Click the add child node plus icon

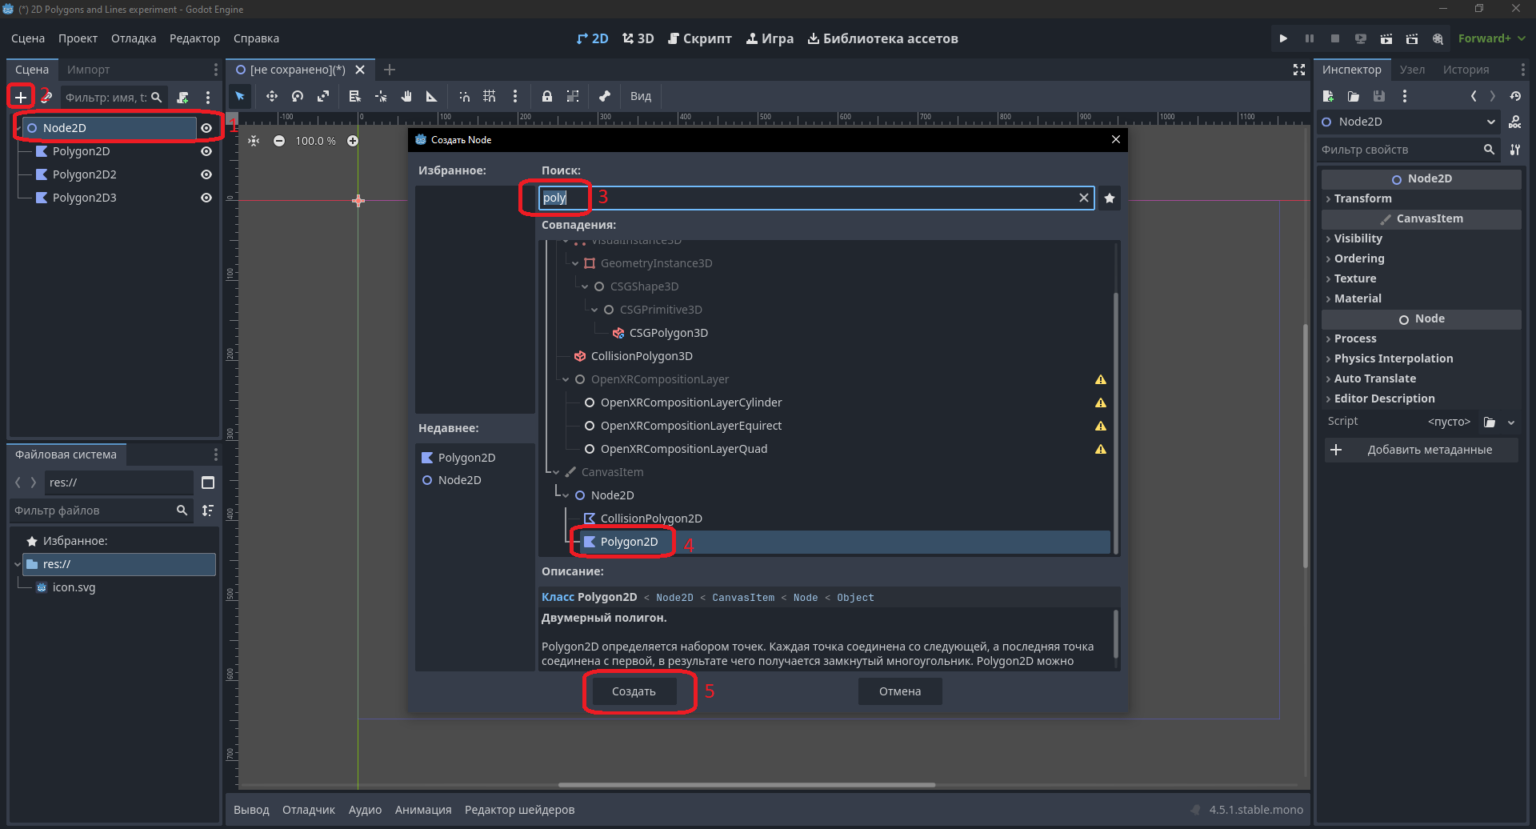[x=20, y=97]
